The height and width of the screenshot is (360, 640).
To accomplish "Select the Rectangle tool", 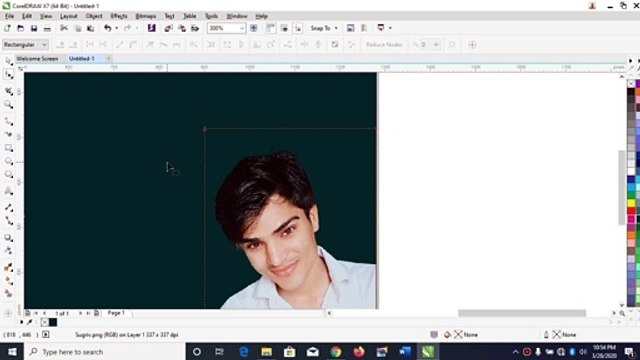I will pyautogui.click(x=9, y=148).
